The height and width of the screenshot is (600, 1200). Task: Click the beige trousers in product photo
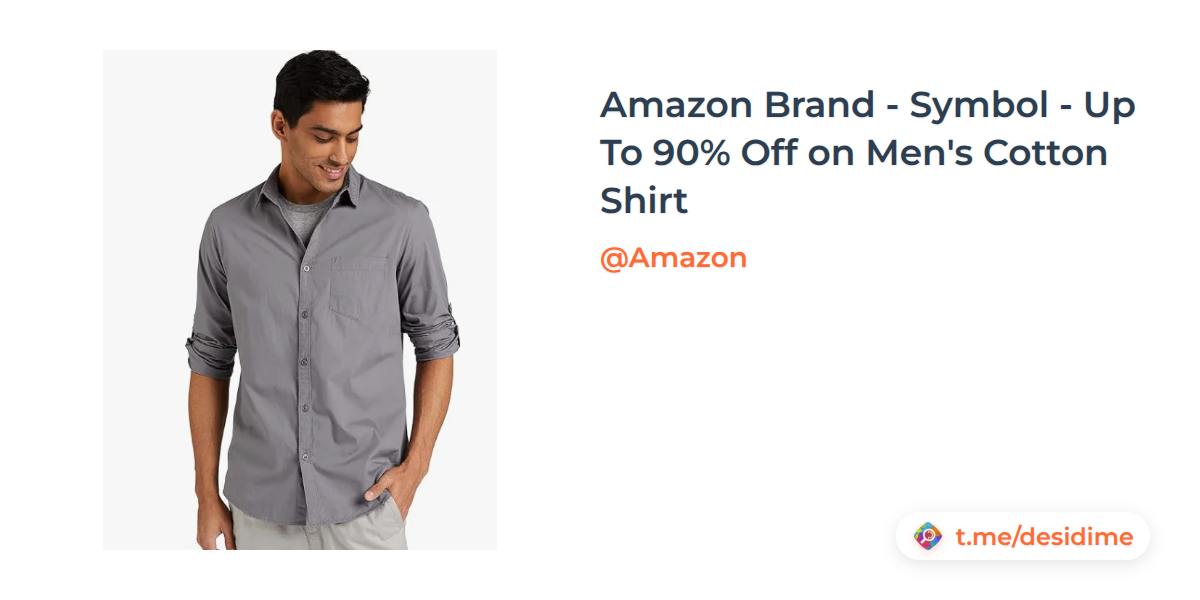[x=320, y=528]
